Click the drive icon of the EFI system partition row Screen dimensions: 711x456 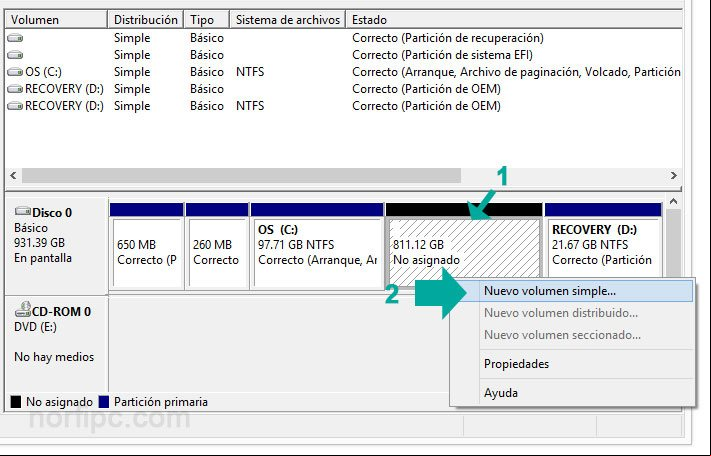pos(15,55)
